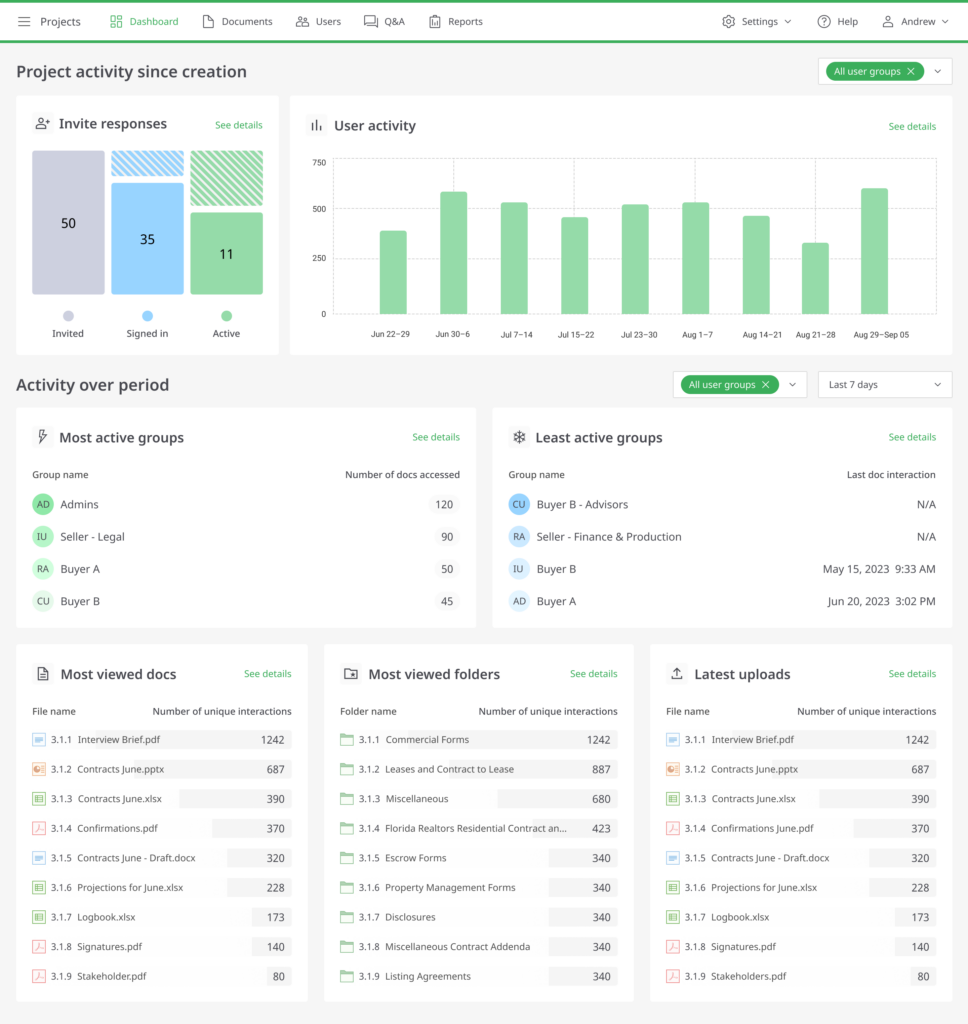Click the Least active groups snowflake icon

pos(519,437)
